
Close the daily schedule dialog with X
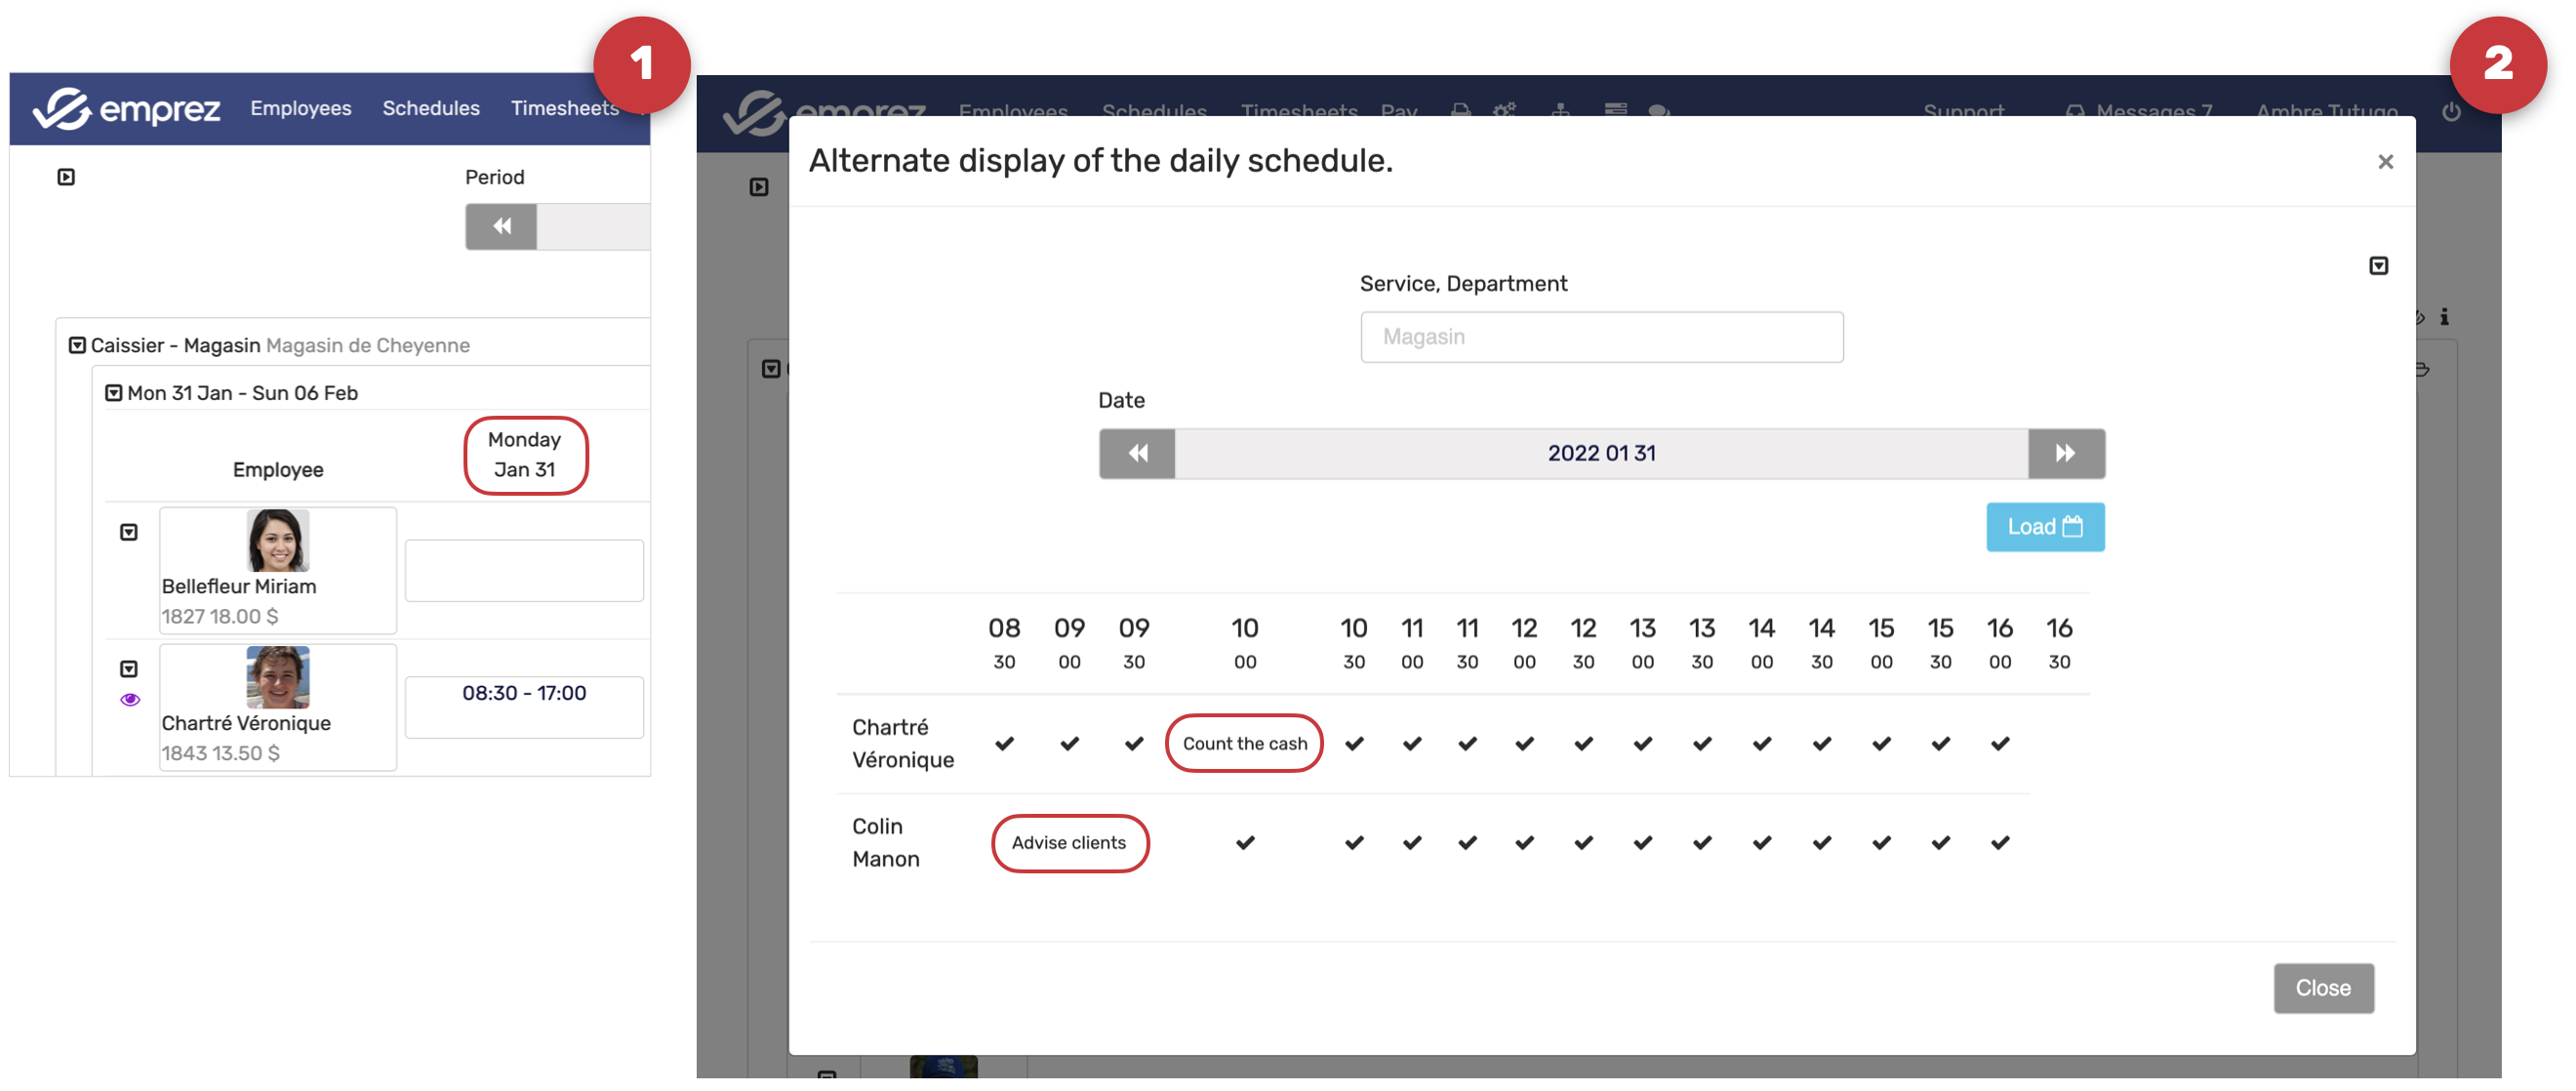tap(2384, 162)
